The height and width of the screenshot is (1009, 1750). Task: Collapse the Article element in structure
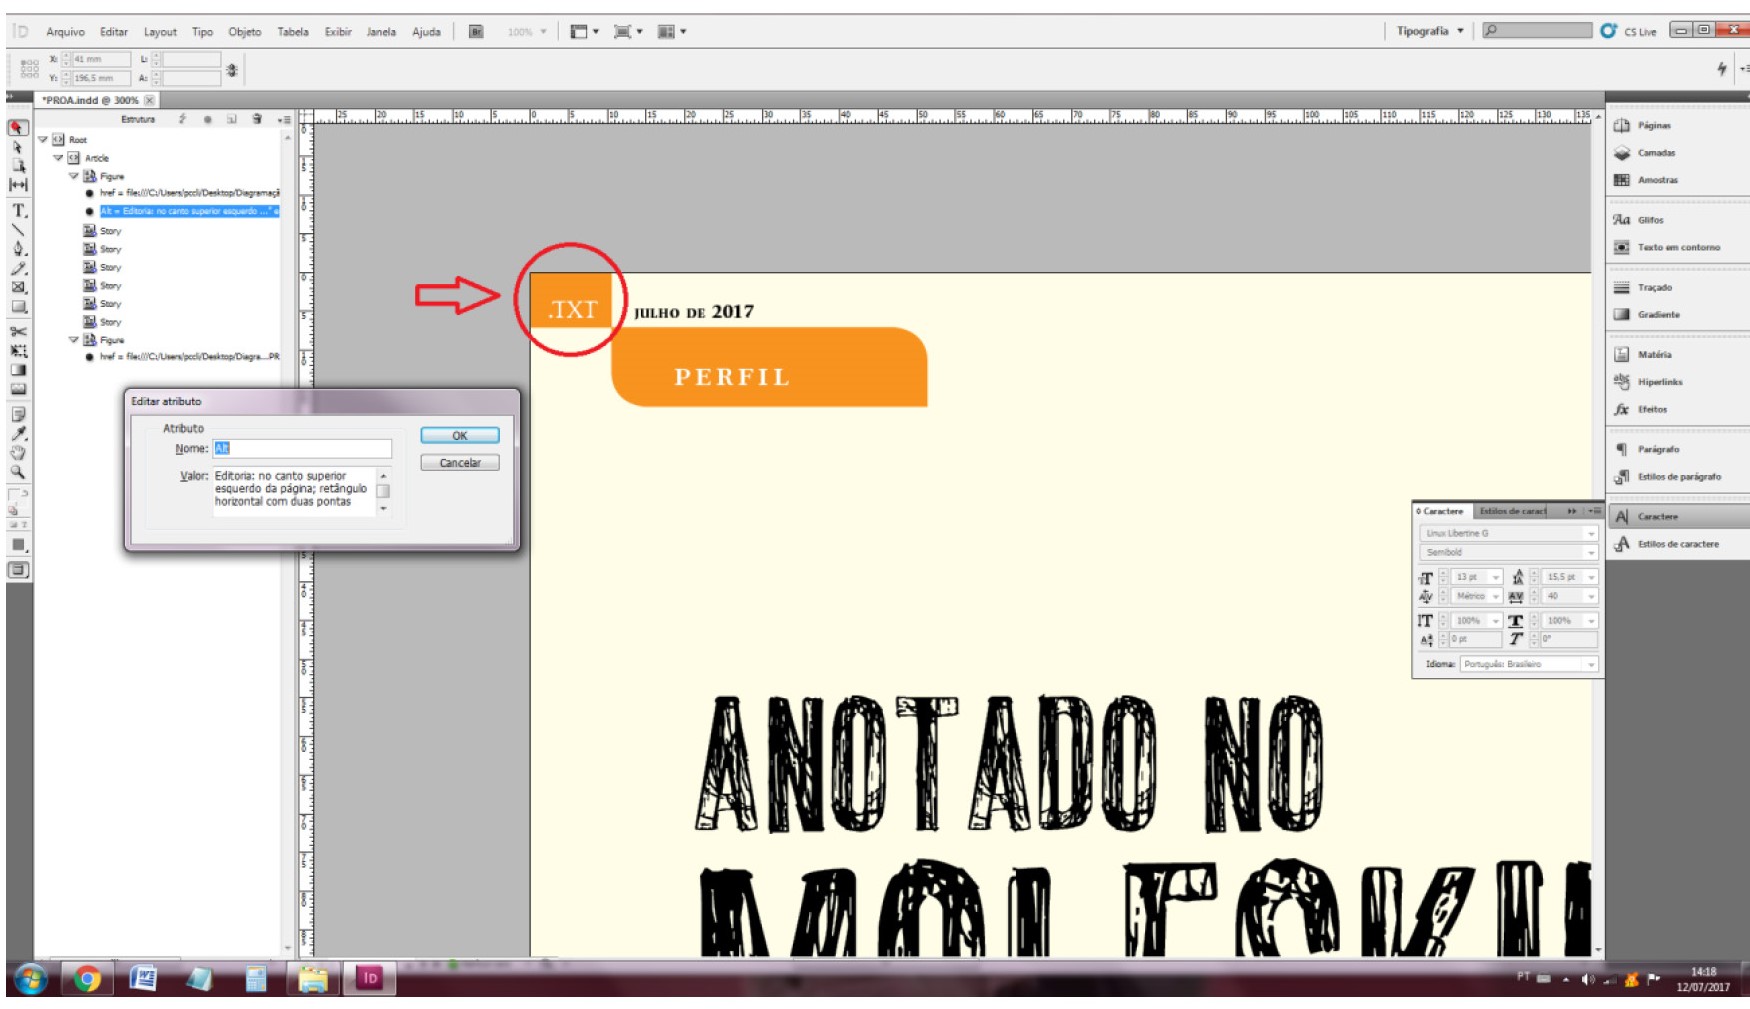tap(58, 158)
